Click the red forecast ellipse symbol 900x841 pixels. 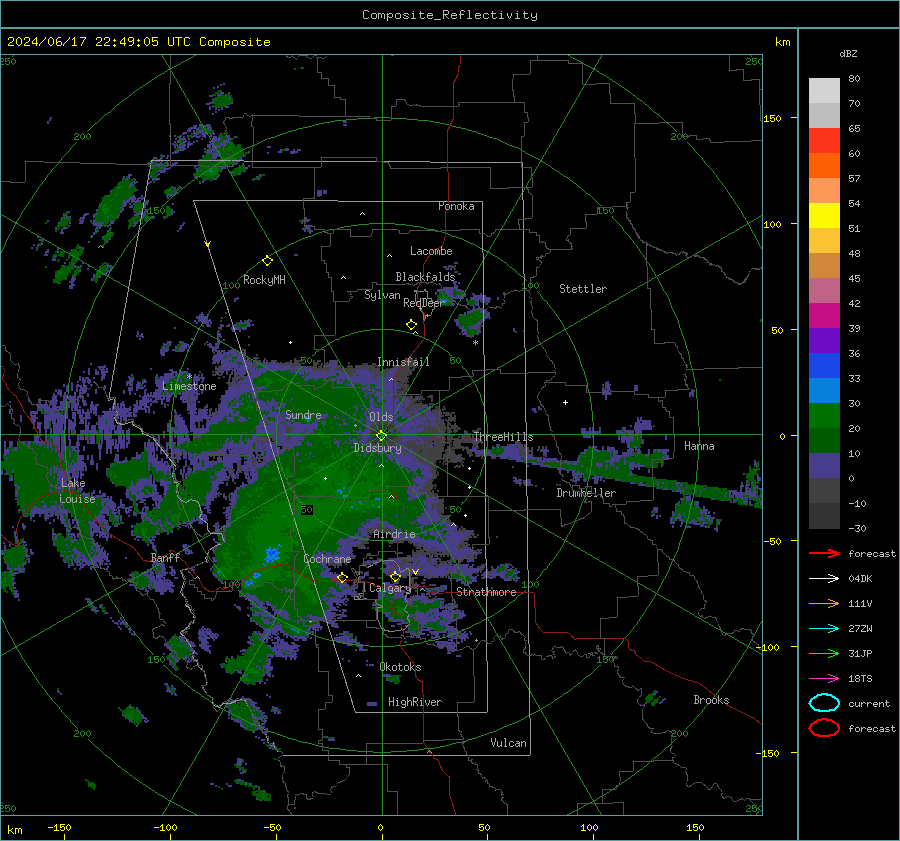click(x=824, y=728)
